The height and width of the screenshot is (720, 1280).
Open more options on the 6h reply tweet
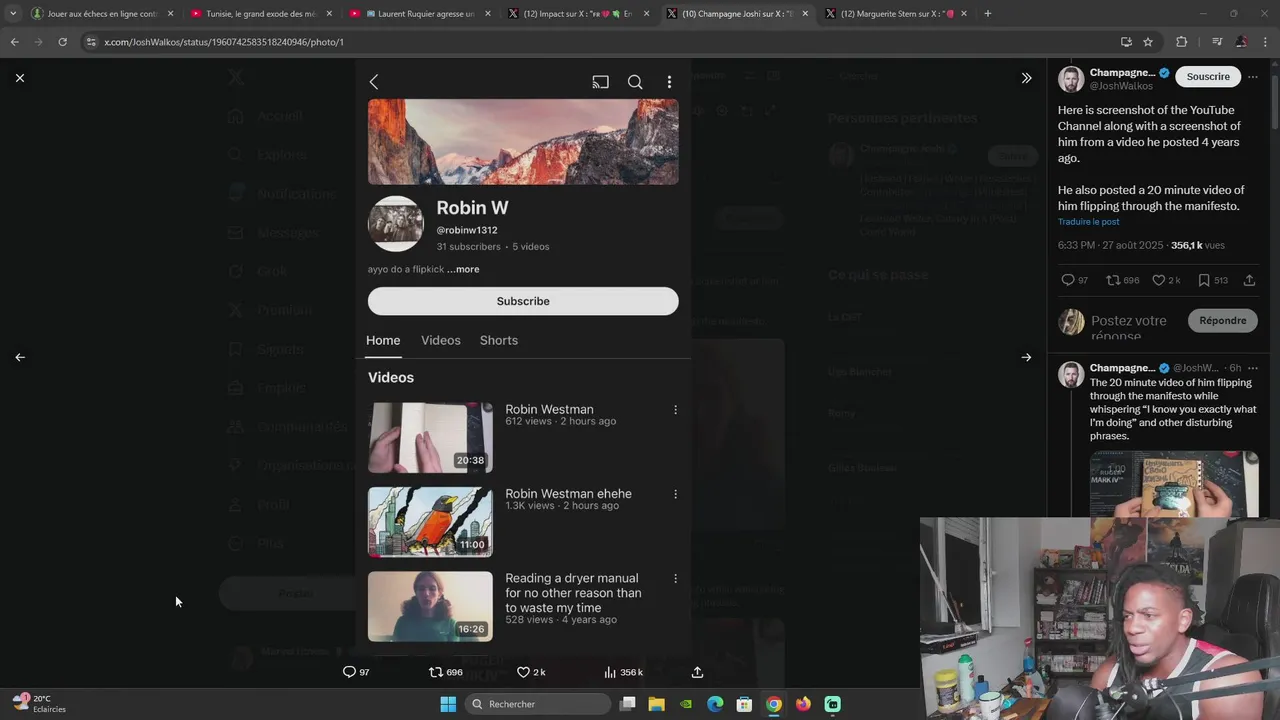point(1252,368)
